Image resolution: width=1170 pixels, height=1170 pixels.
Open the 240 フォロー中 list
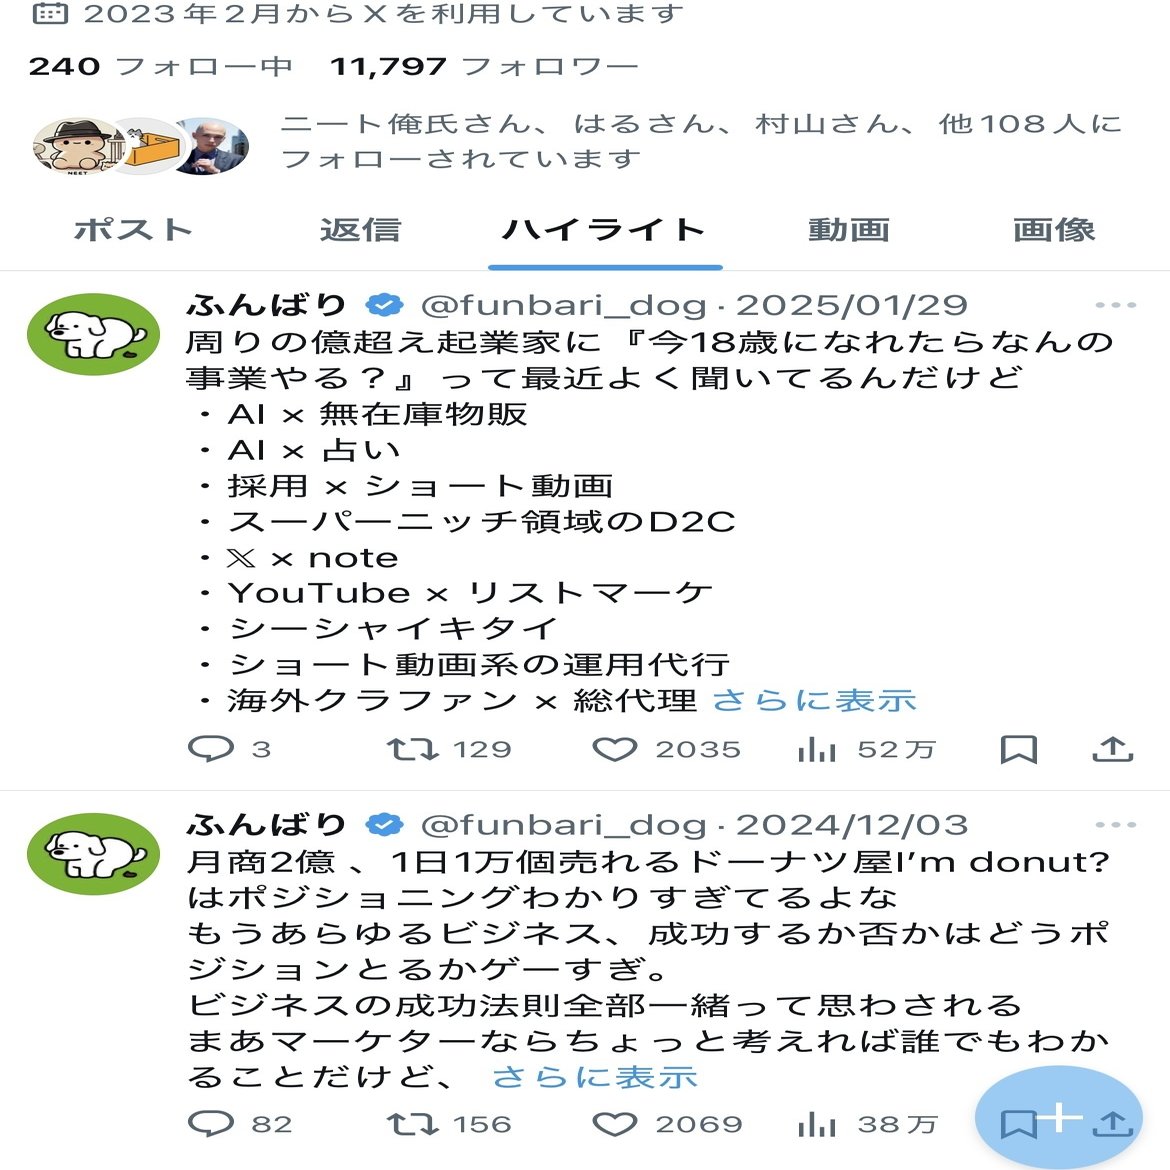160,66
